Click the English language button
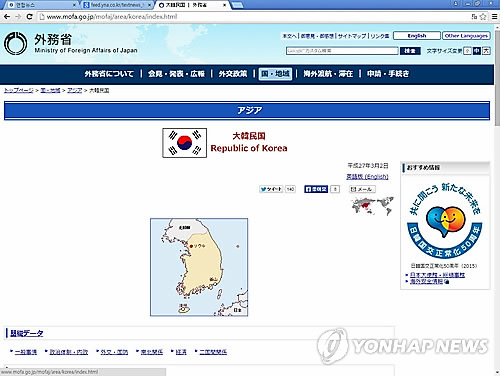This screenshot has height=376, width=500. click(x=417, y=36)
